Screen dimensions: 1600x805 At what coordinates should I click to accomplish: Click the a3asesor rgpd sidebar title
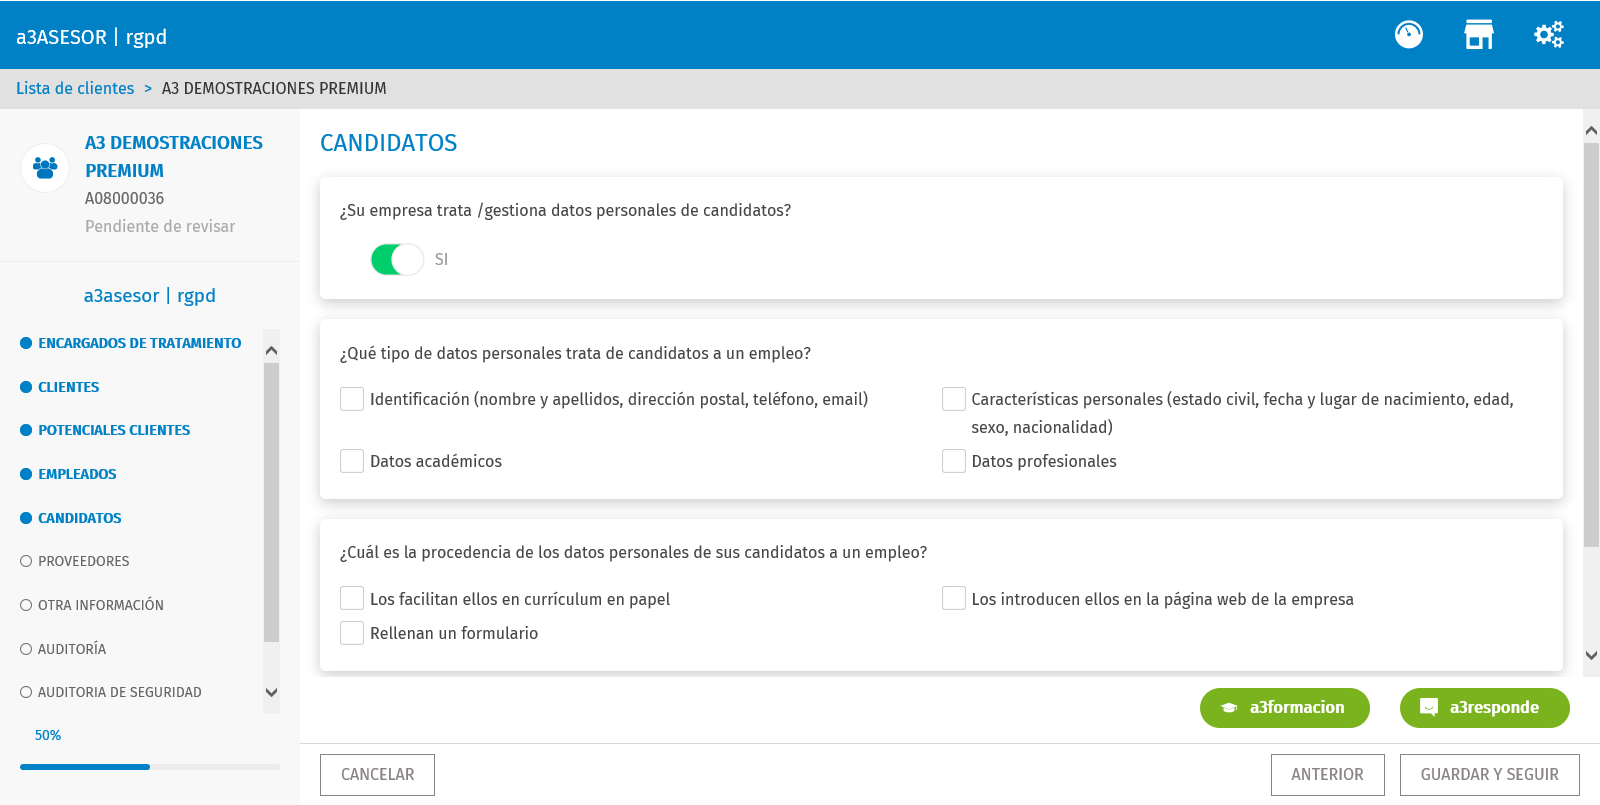pyautogui.click(x=150, y=296)
